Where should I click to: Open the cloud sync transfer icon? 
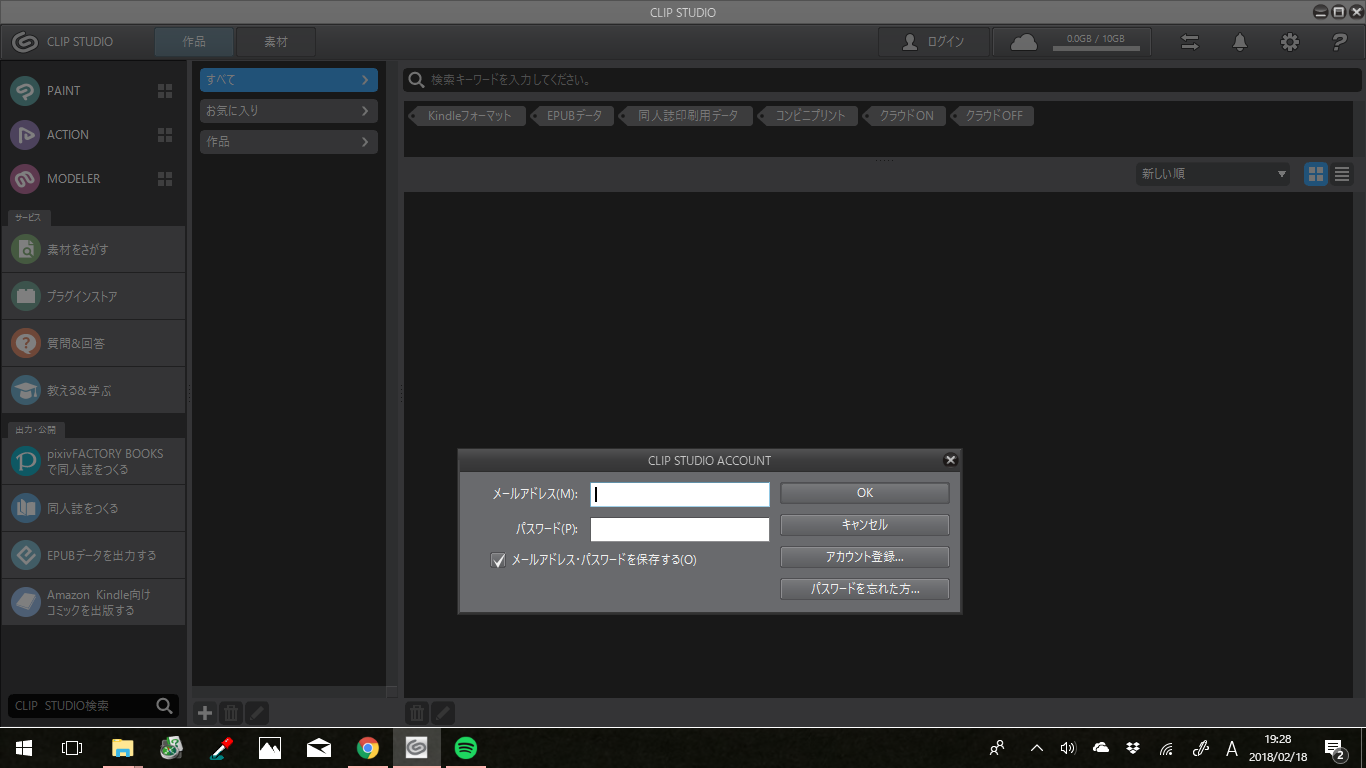pos(1190,42)
